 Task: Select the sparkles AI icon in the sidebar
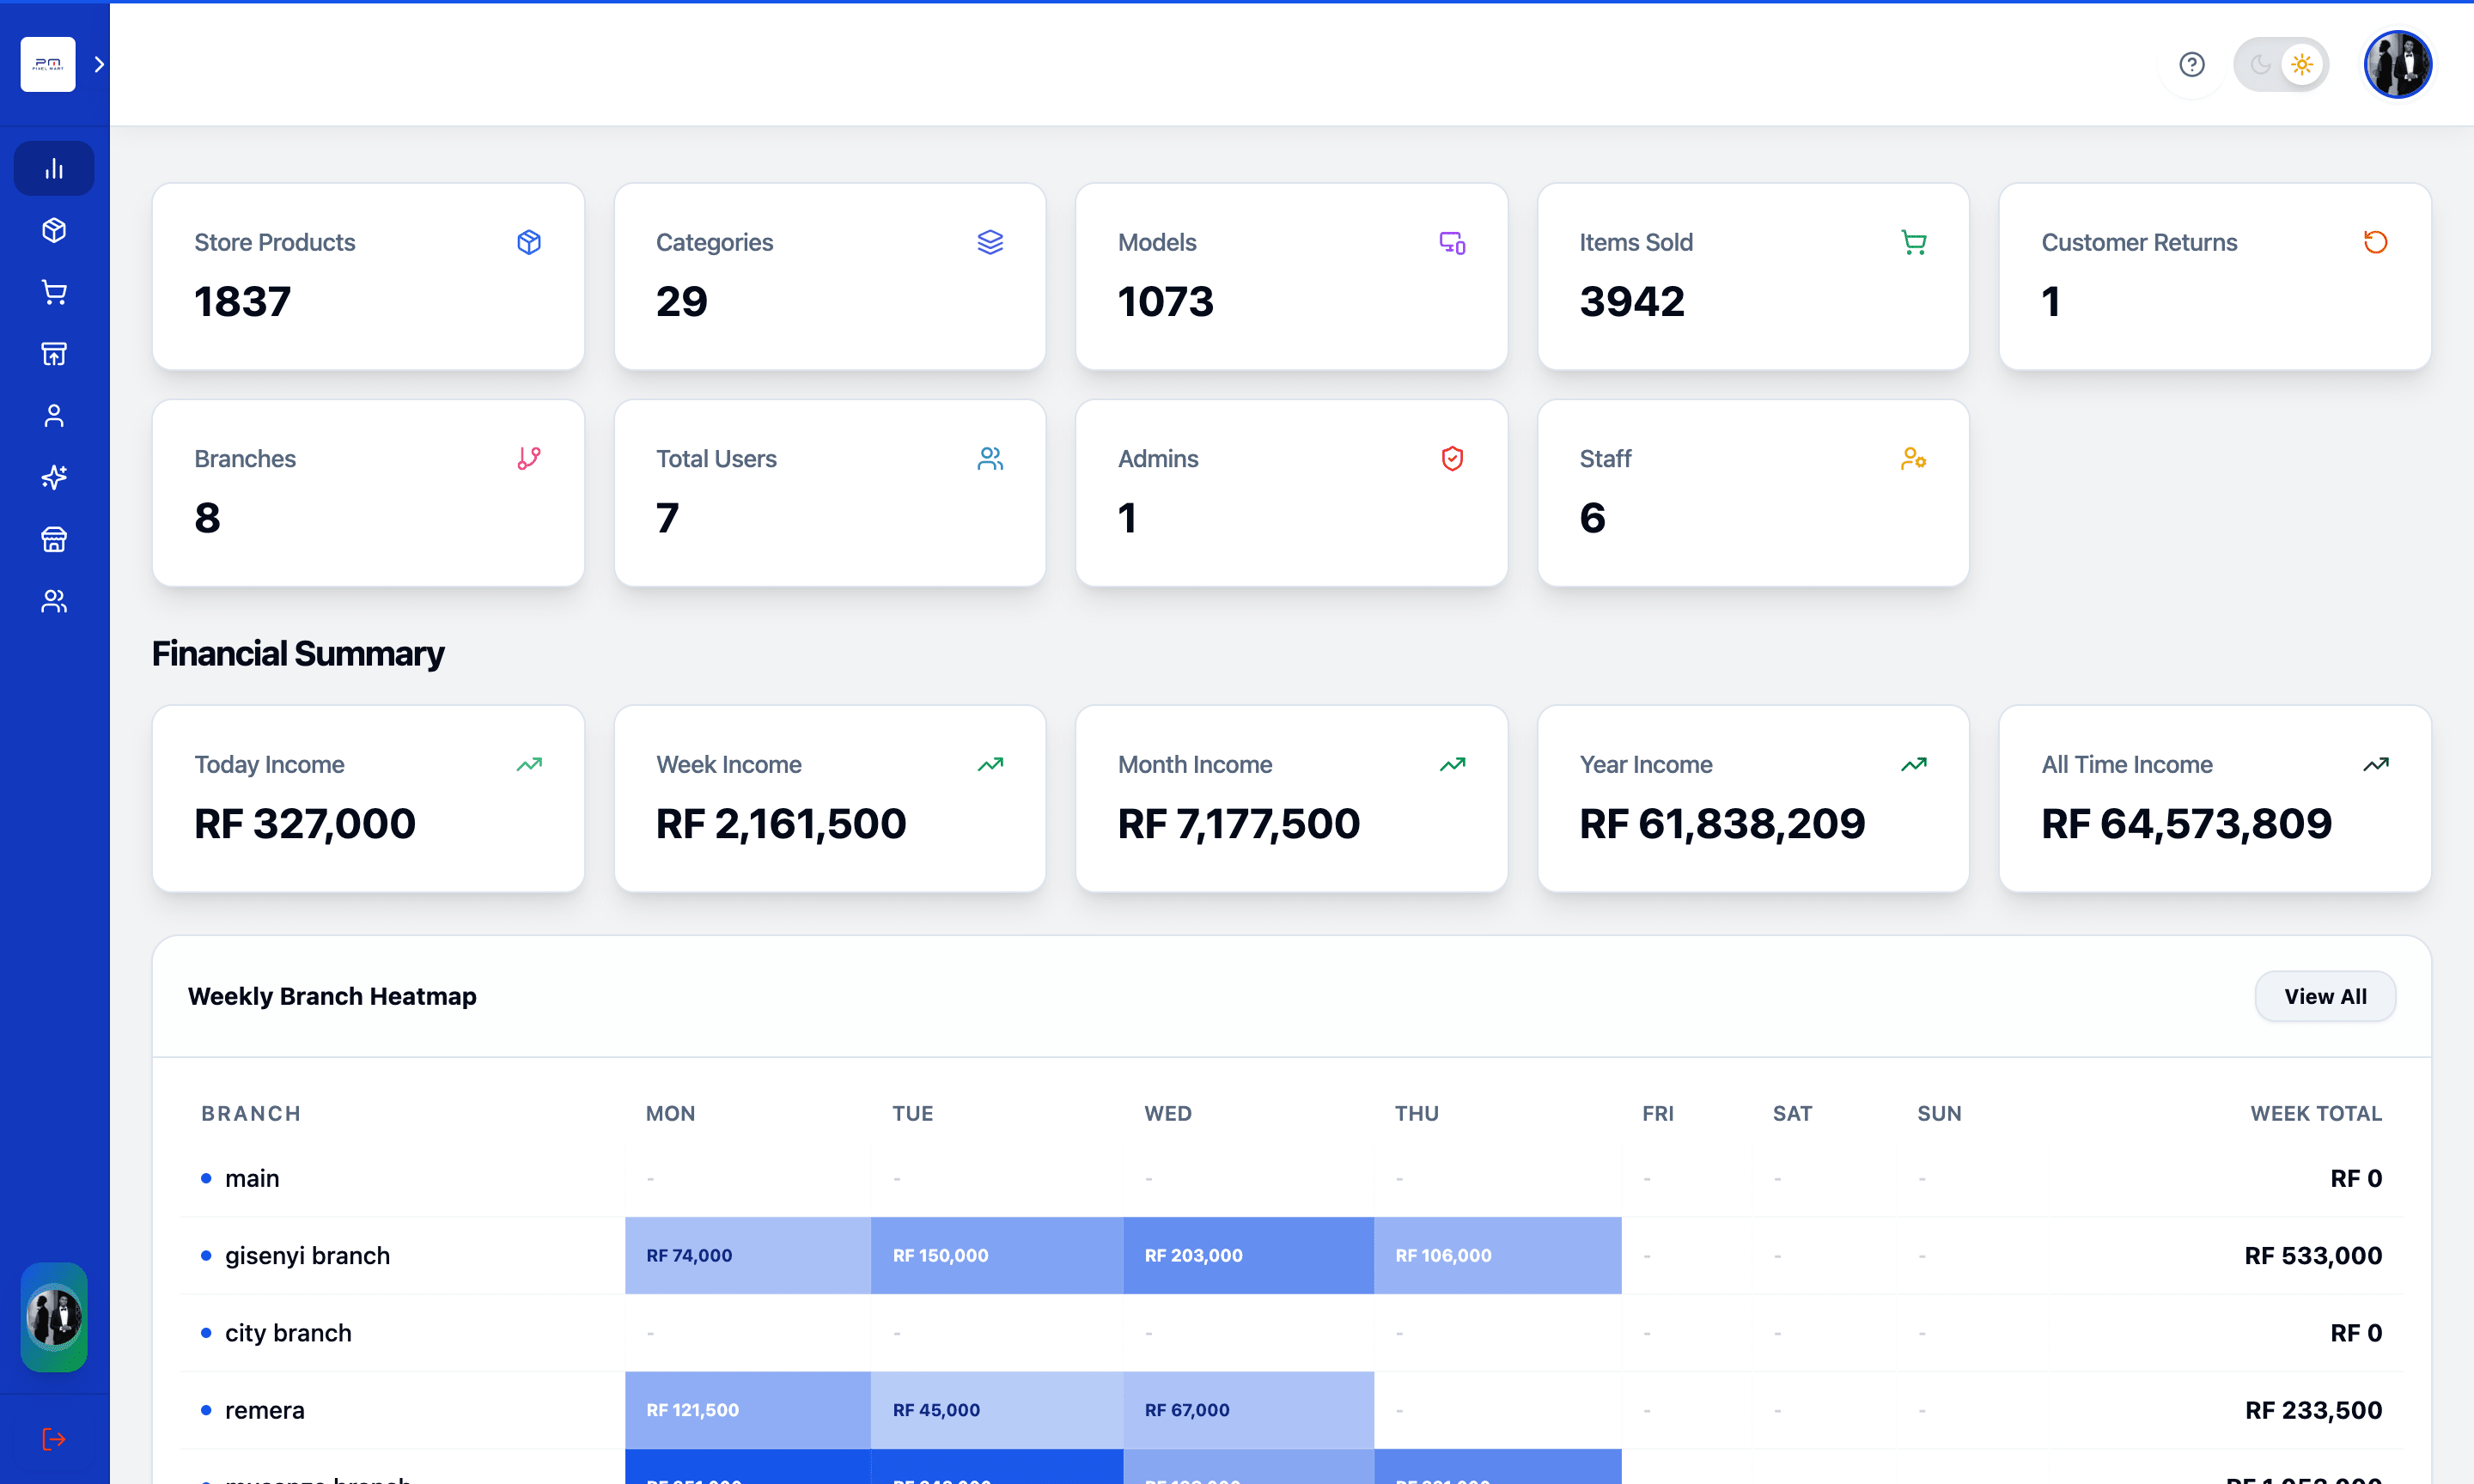point(53,477)
